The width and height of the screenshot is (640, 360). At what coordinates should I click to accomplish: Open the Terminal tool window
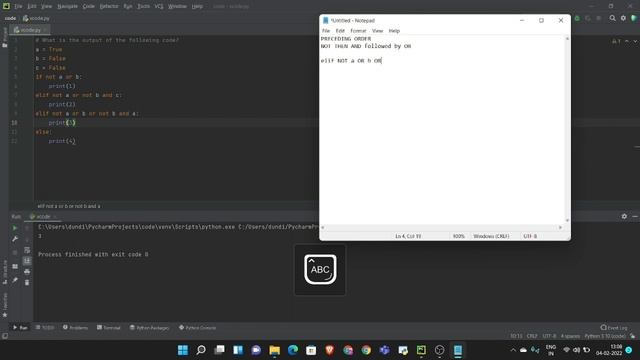click(109, 327)
